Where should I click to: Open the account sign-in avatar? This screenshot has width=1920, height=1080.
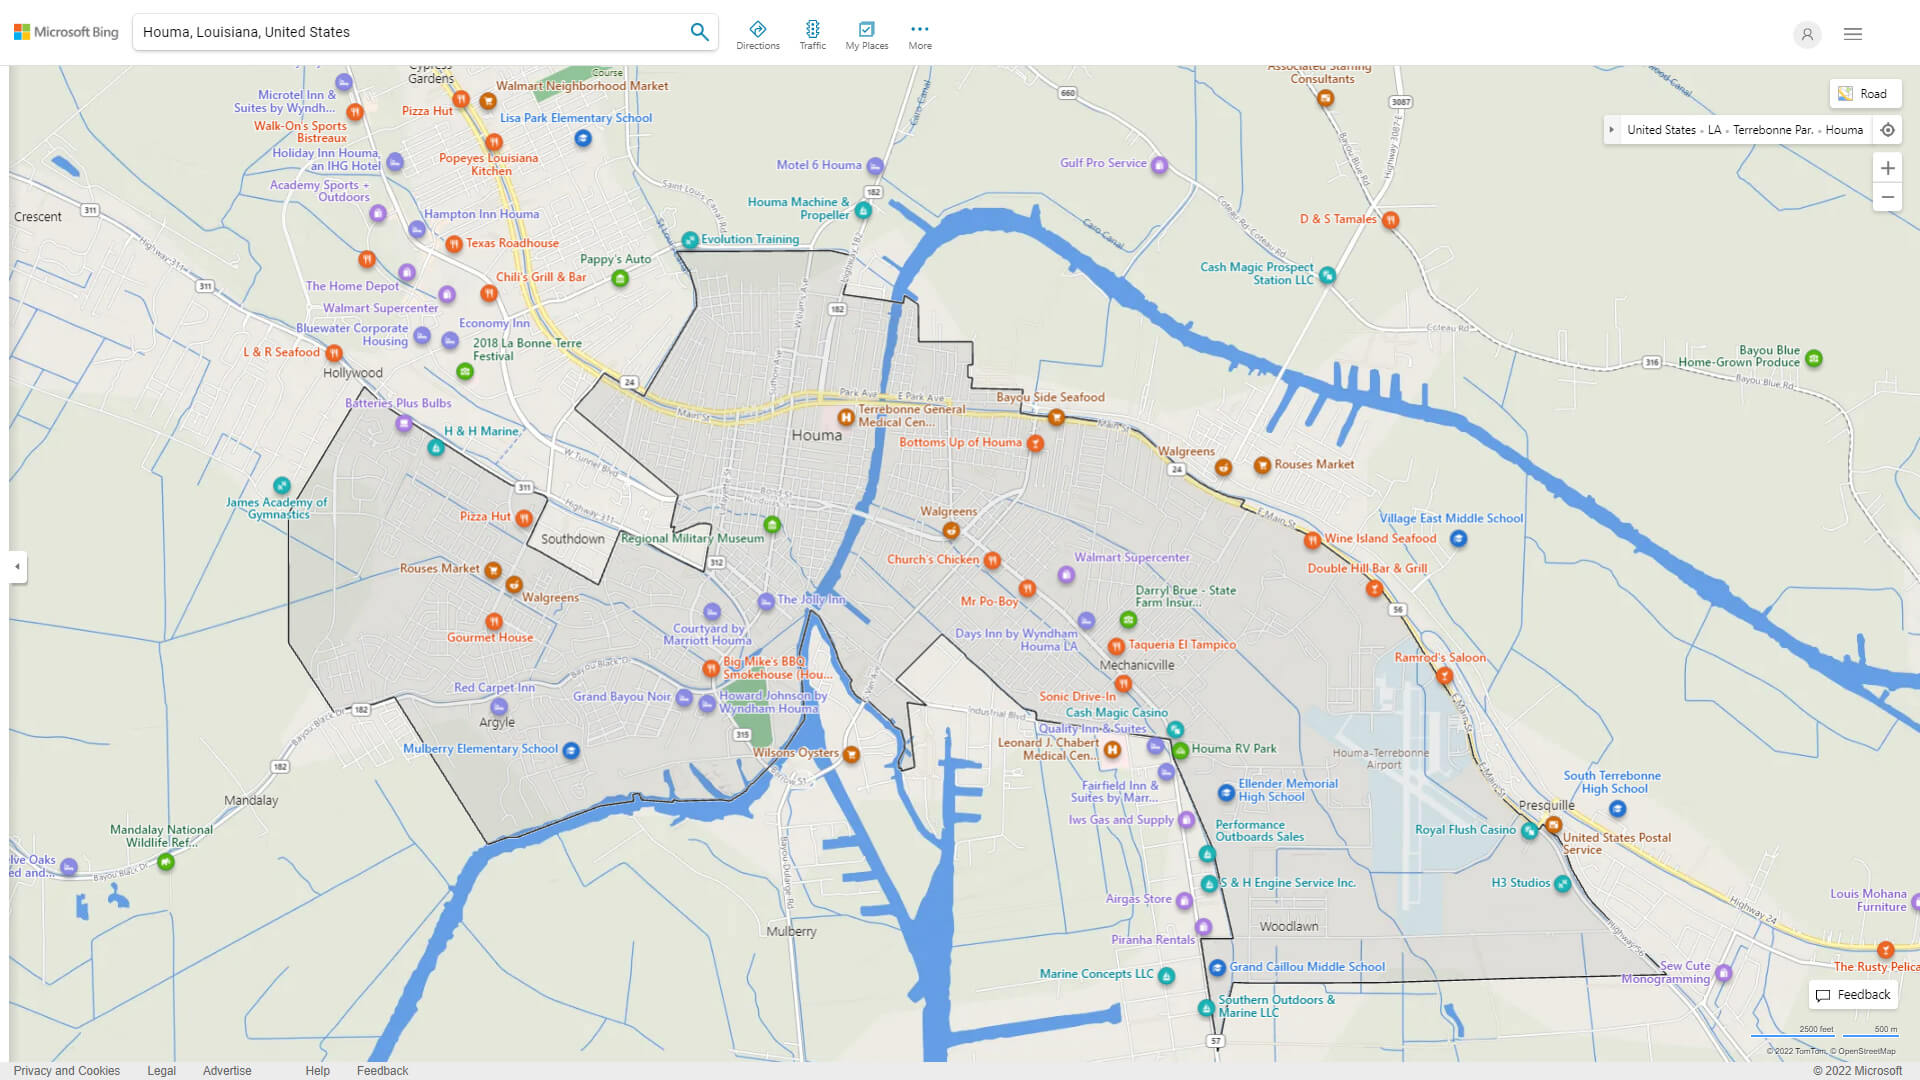tap(1807, 34)
